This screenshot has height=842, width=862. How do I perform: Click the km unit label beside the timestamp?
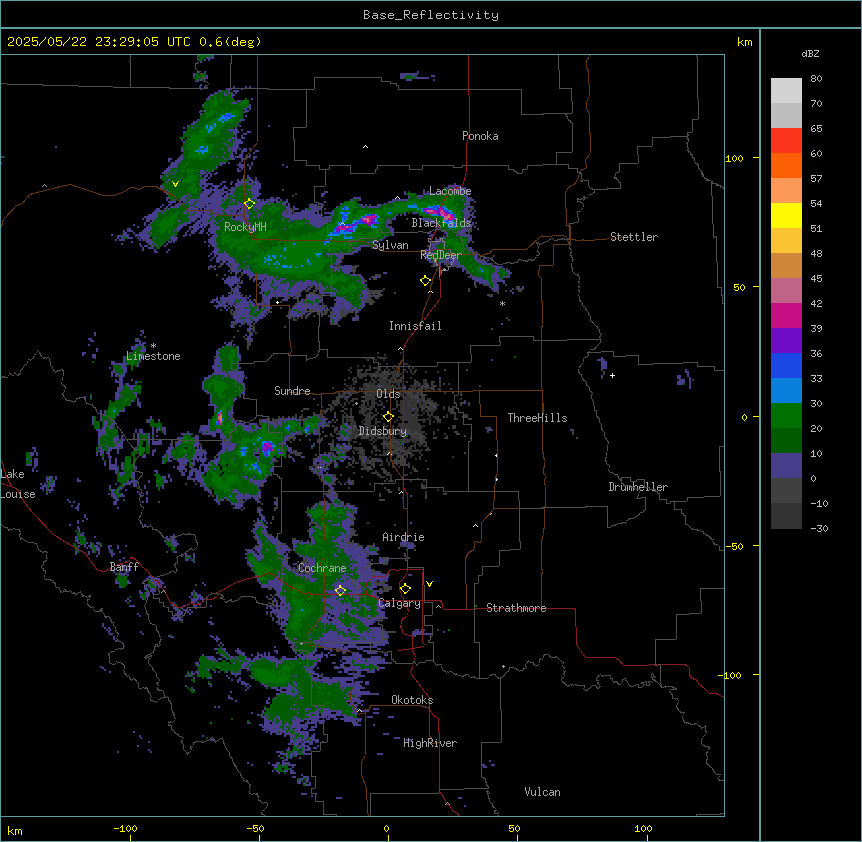click(x=745, y=42)
